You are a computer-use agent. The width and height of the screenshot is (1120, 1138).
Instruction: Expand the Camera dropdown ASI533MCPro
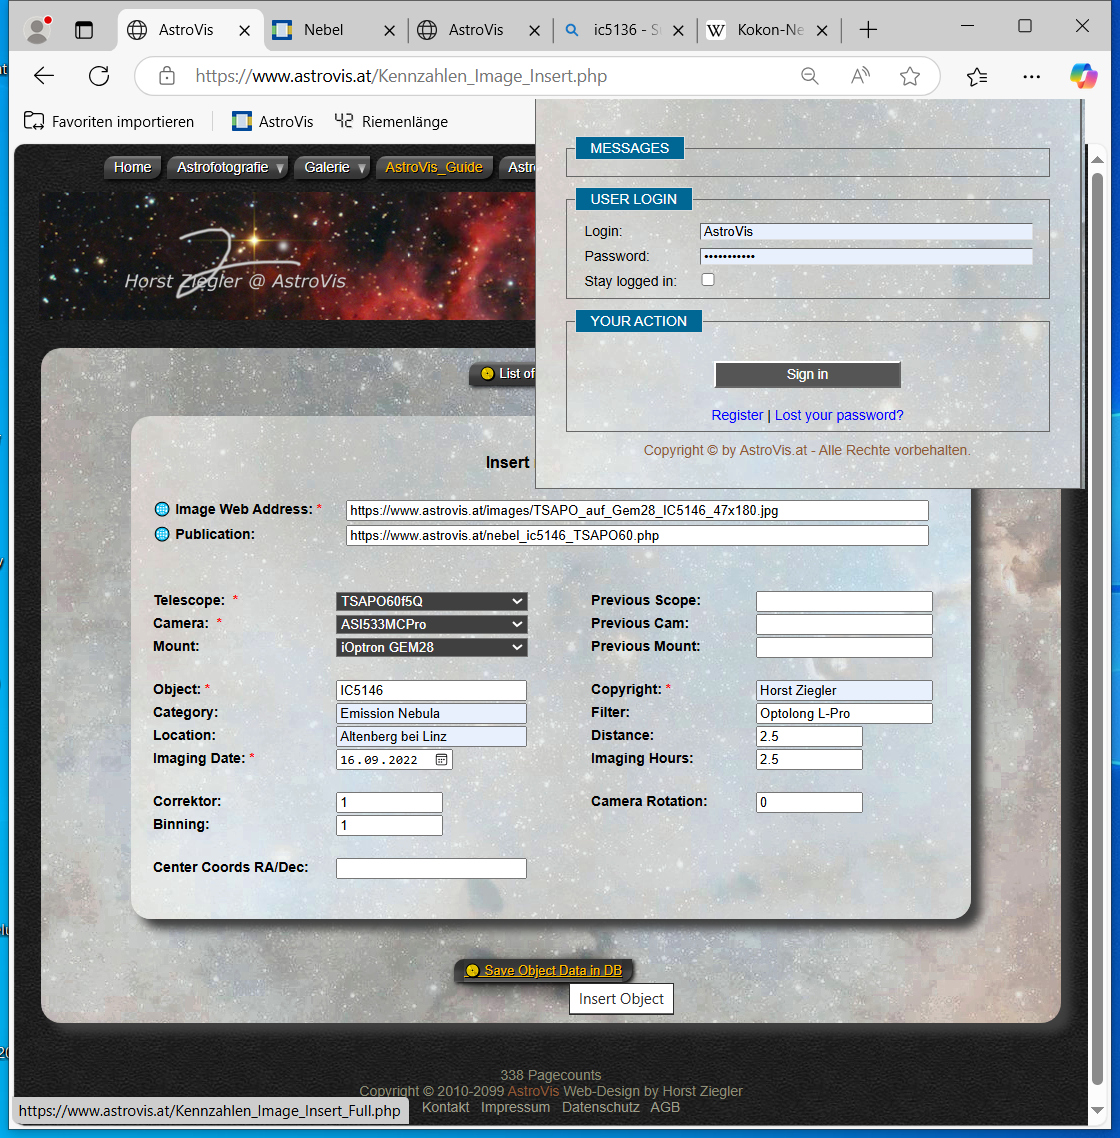click(x=431, y=624)
